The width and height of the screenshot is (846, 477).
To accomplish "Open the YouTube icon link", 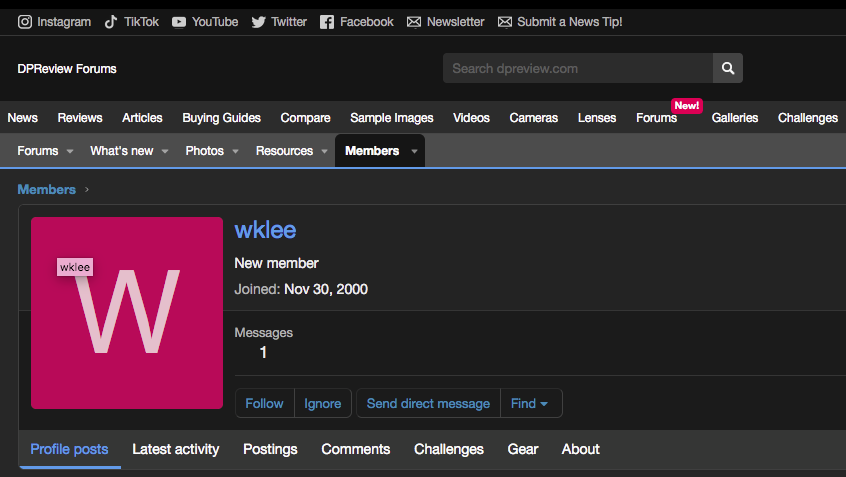I will click(x=179, y=22).
